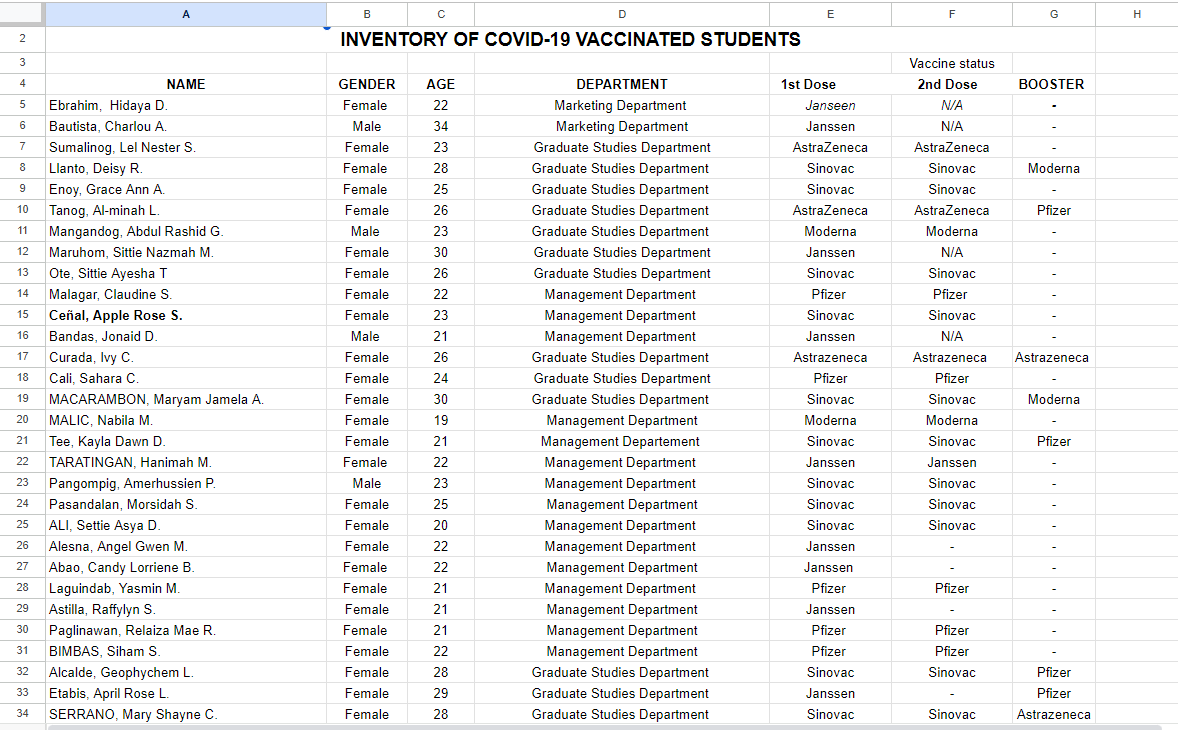Select column D header
Image resolution: width=1178 pixels, height=730 pixels.
(x=621, y=13)
